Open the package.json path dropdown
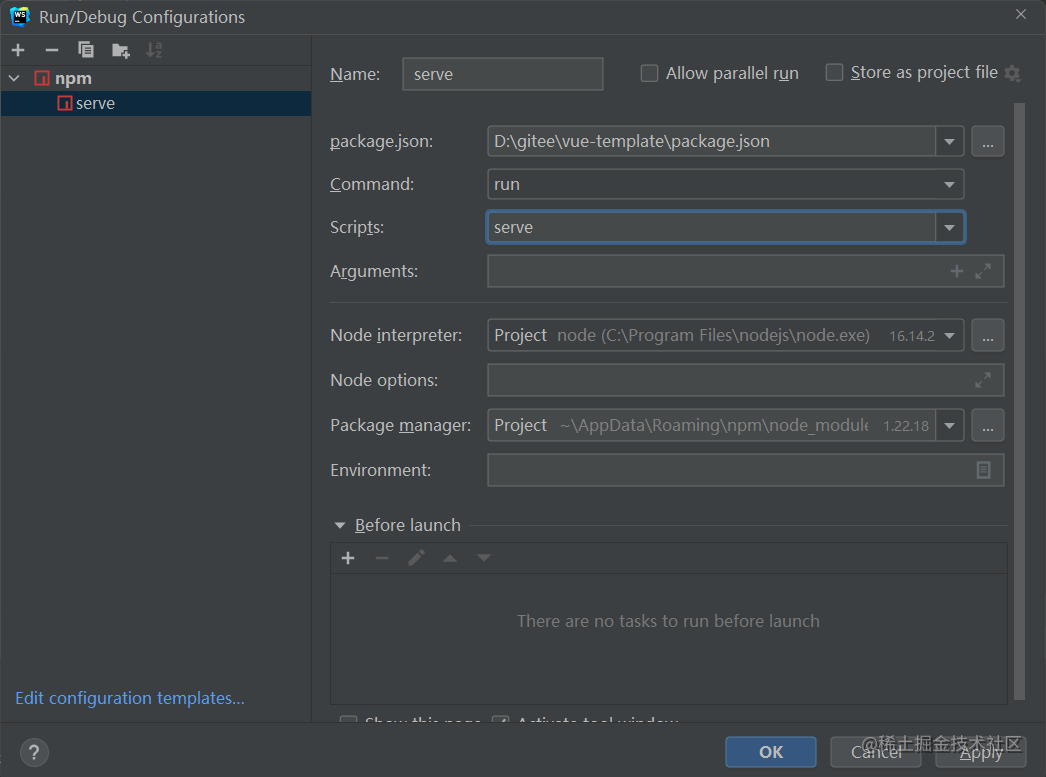The height and width of the screenshot is (777, 1046). [x=949, y=141]
